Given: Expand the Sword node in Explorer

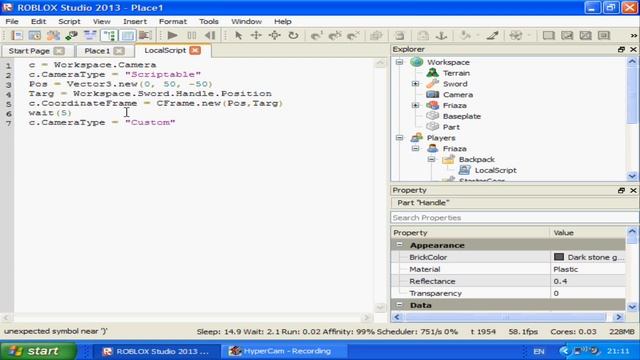Looking at the screenshot, I should (415, 84).
